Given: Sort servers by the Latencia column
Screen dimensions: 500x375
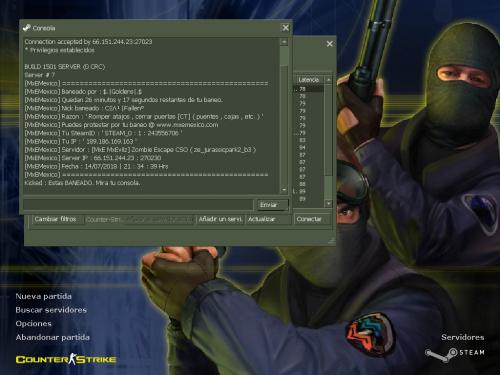Looking at the screenshot, I should [309, 80].
